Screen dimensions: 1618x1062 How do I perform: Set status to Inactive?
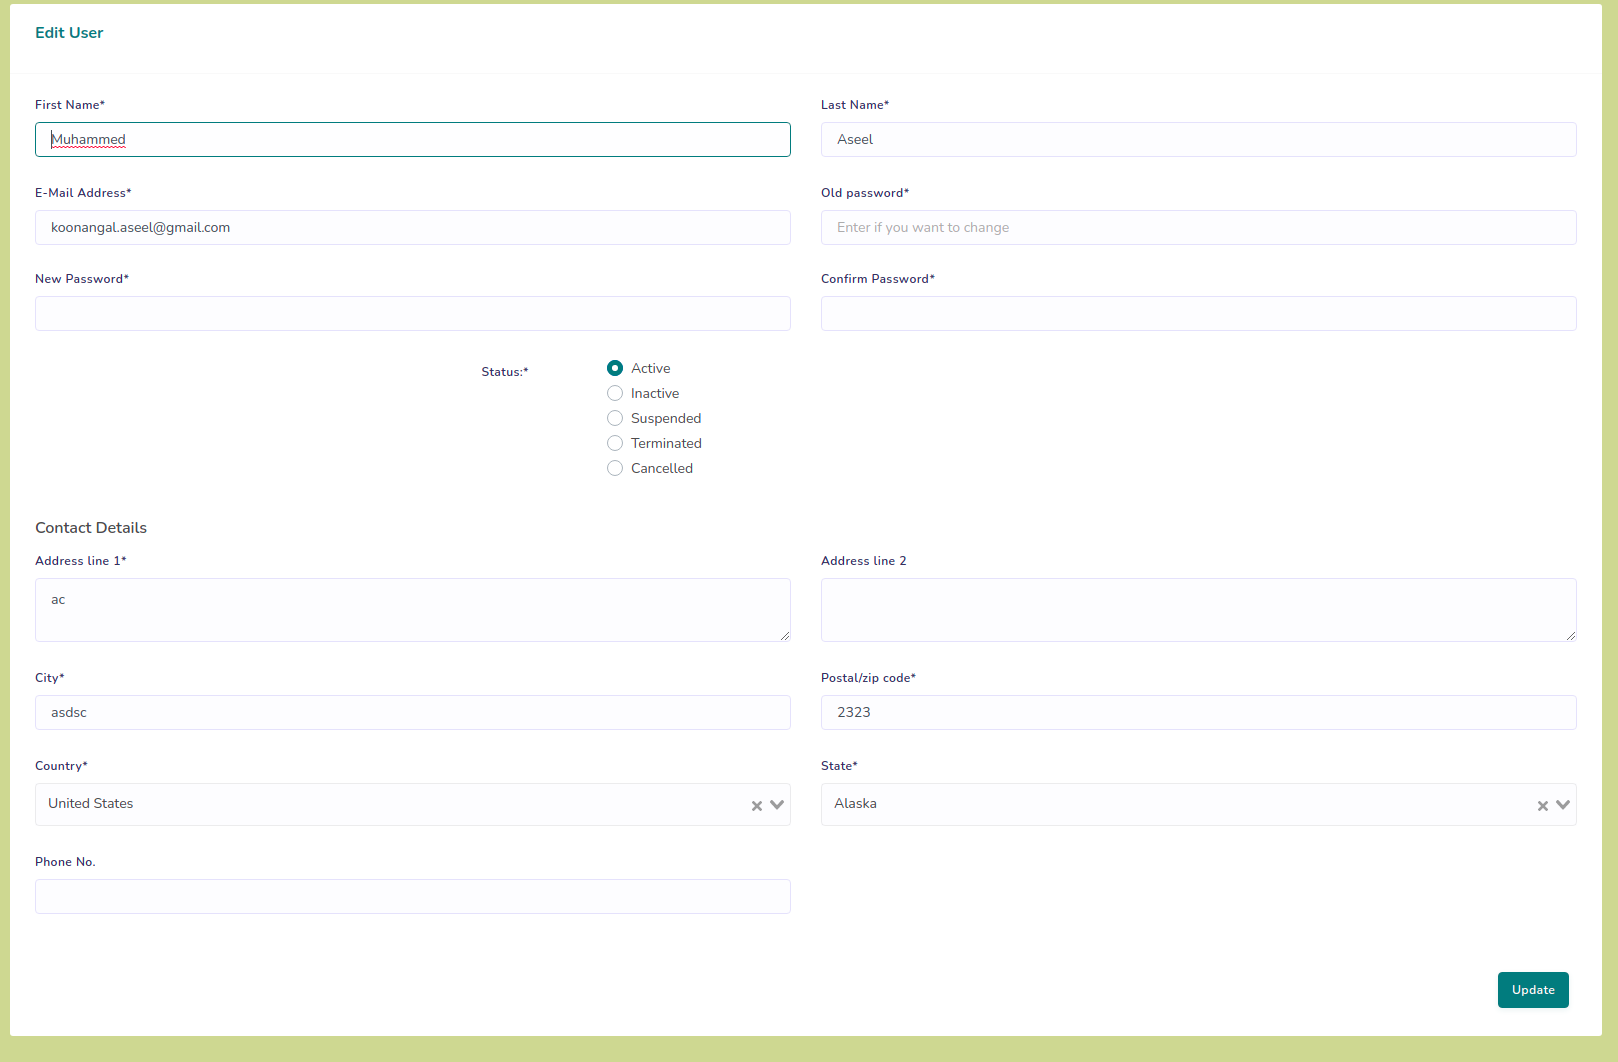tap(615, 393)
